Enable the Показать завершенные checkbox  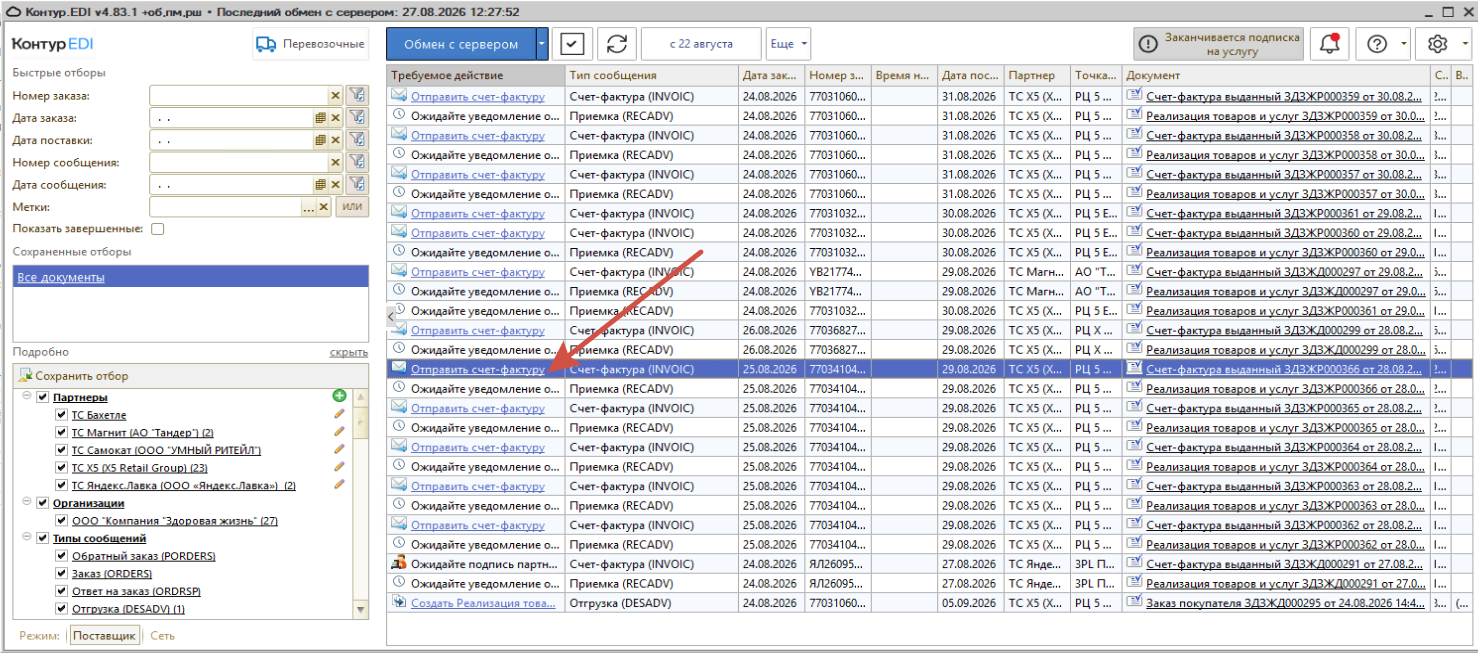[157, 229]
